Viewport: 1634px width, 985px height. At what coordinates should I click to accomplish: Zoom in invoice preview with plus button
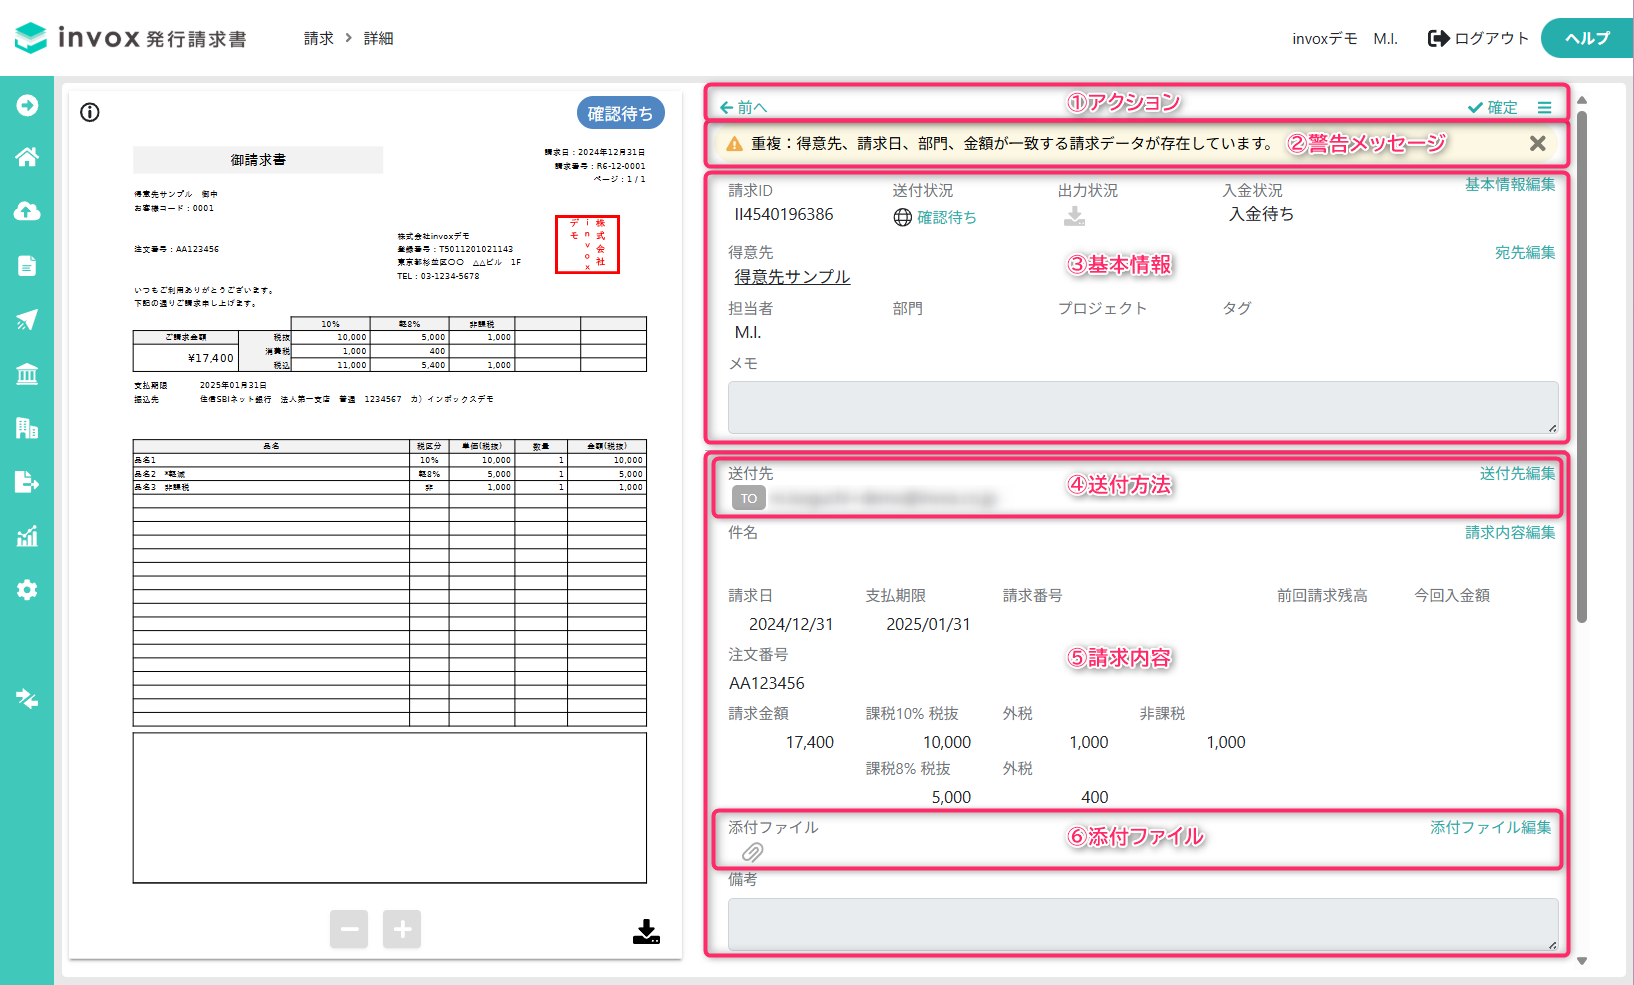point(402,929)
